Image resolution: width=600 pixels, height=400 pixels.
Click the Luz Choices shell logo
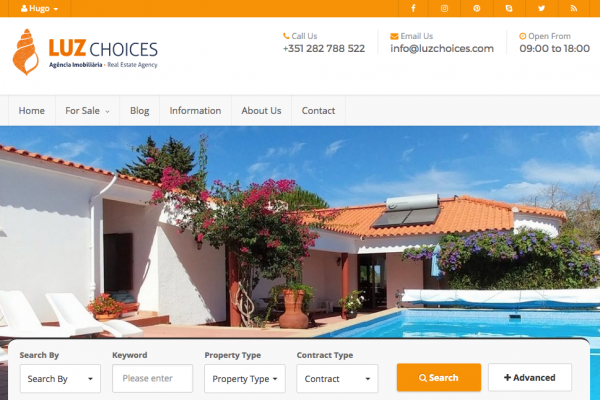tap(25, 52)
